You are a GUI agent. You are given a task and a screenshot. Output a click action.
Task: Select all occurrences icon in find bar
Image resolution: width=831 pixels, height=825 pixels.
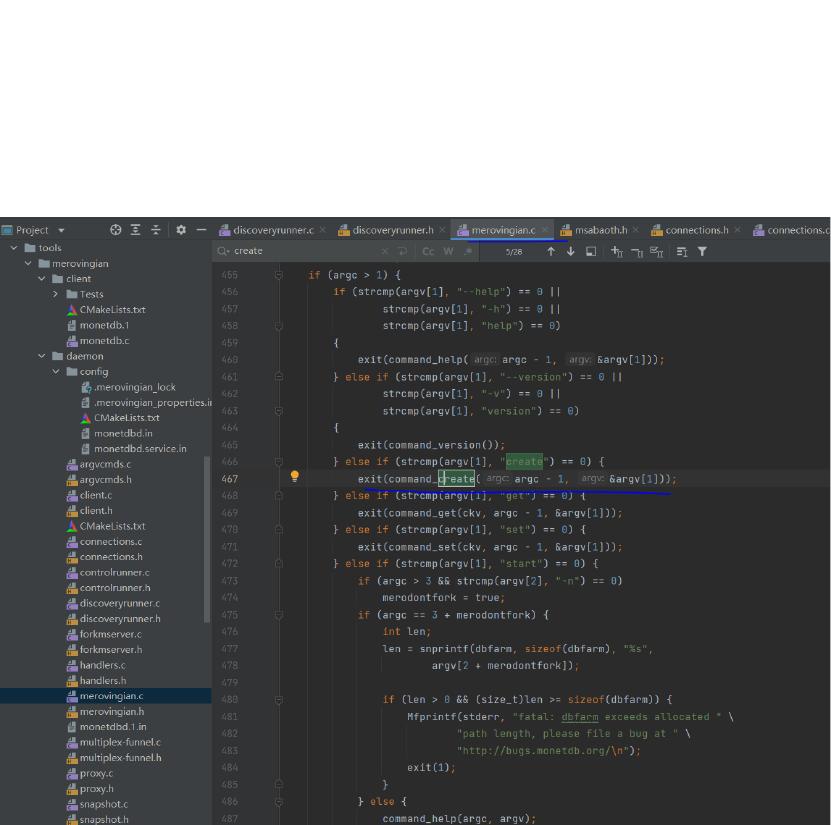[x=657, y=252]
